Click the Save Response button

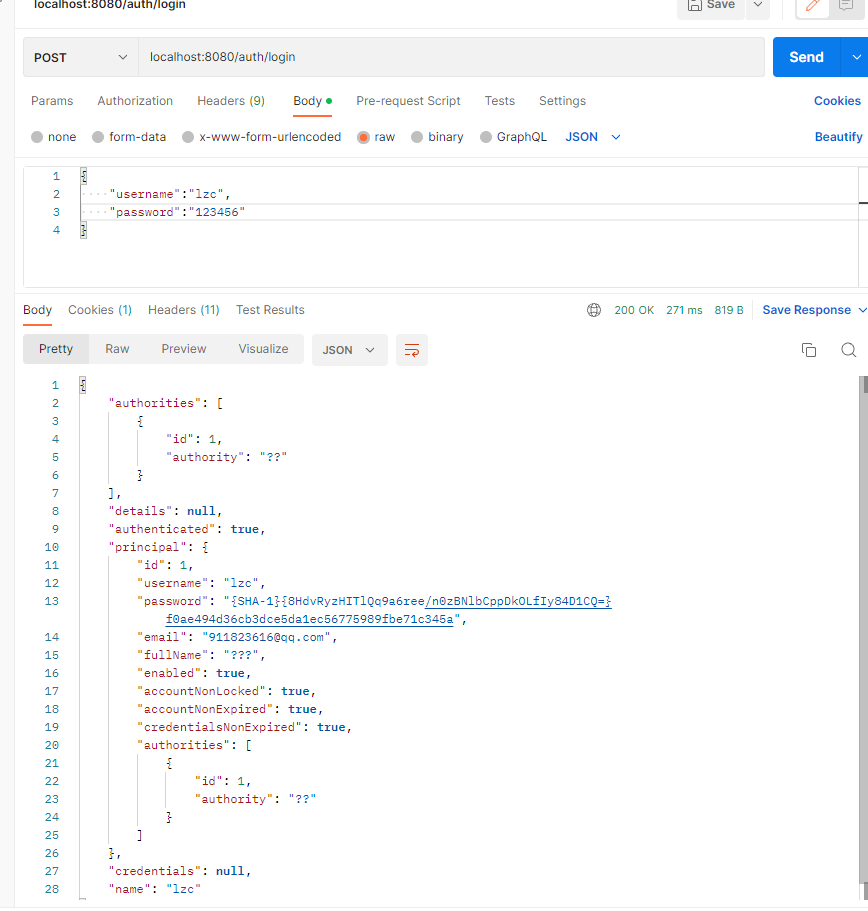click(x=806, y=310)
